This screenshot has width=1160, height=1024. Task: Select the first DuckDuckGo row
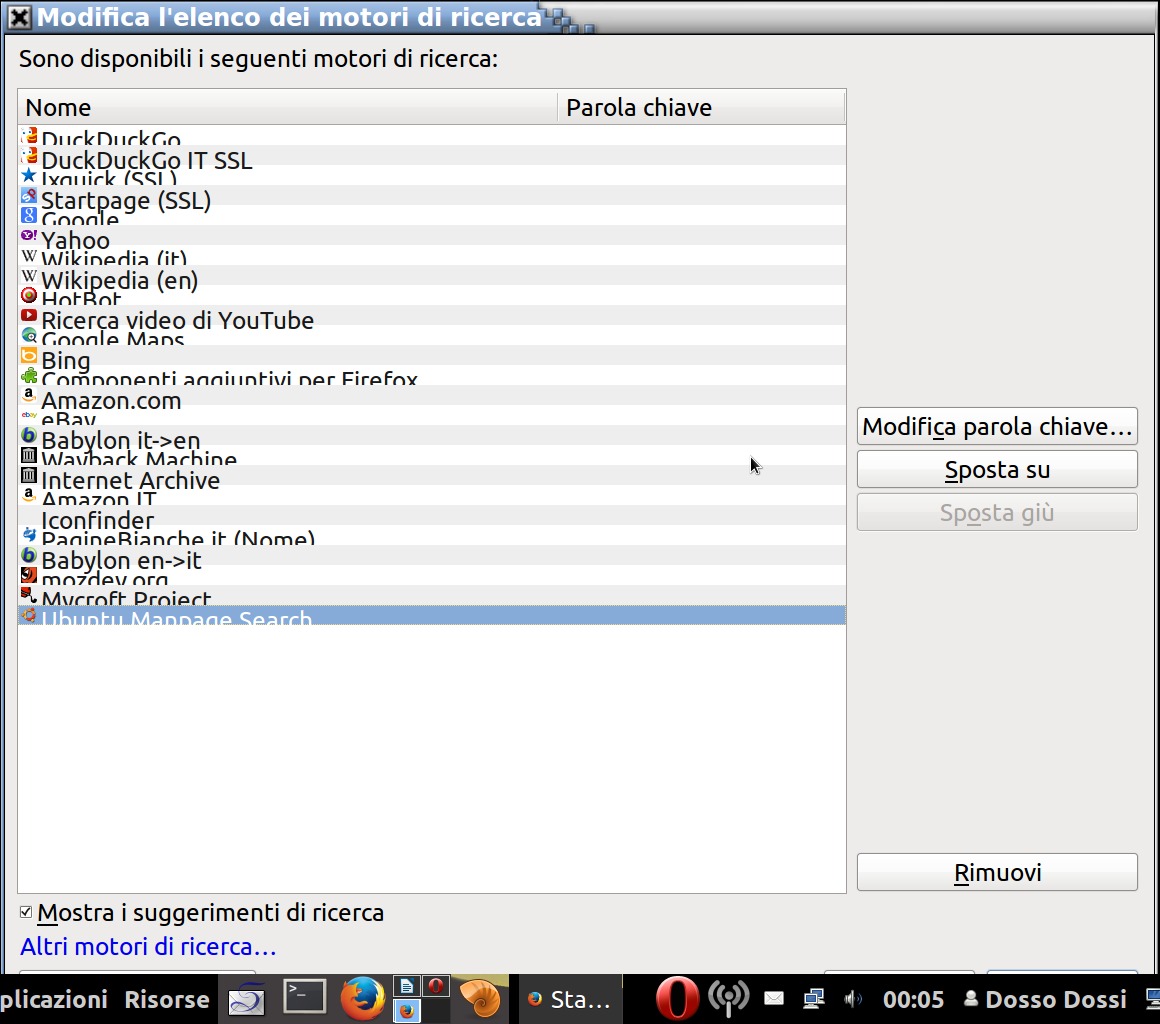[x=432, y=135]
